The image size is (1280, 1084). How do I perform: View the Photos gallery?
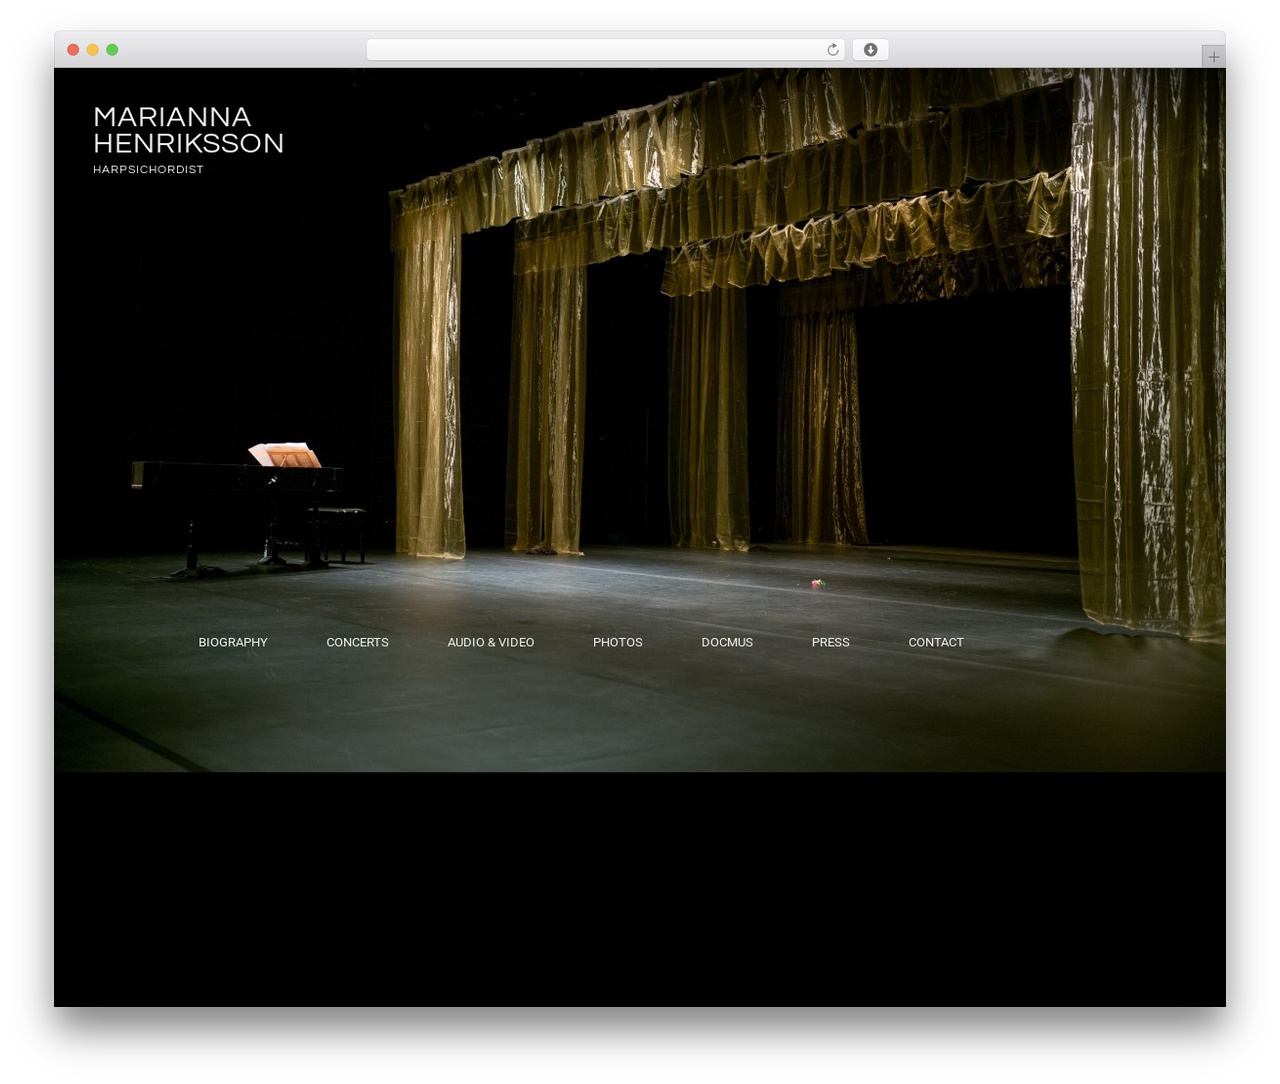click(618, 642)
